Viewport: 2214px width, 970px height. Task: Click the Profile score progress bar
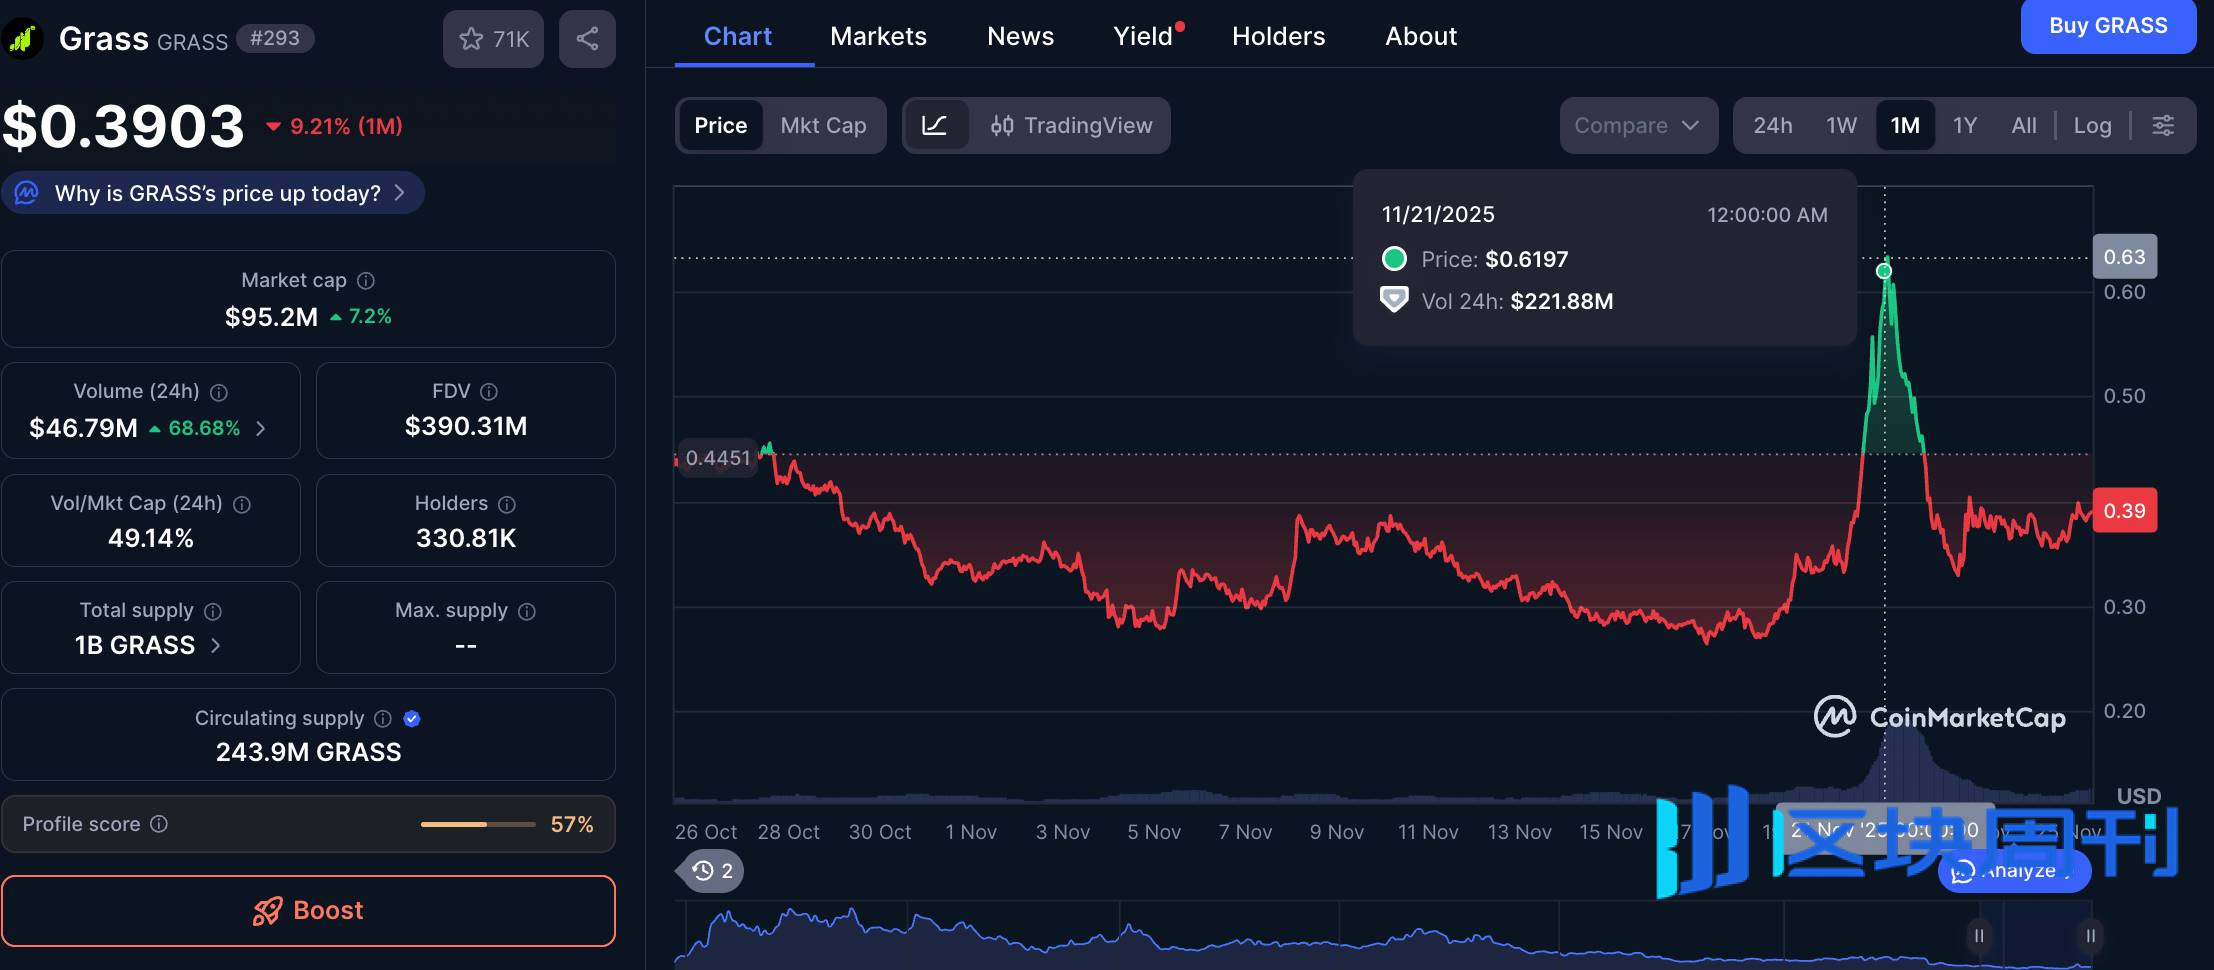point(478,824)
